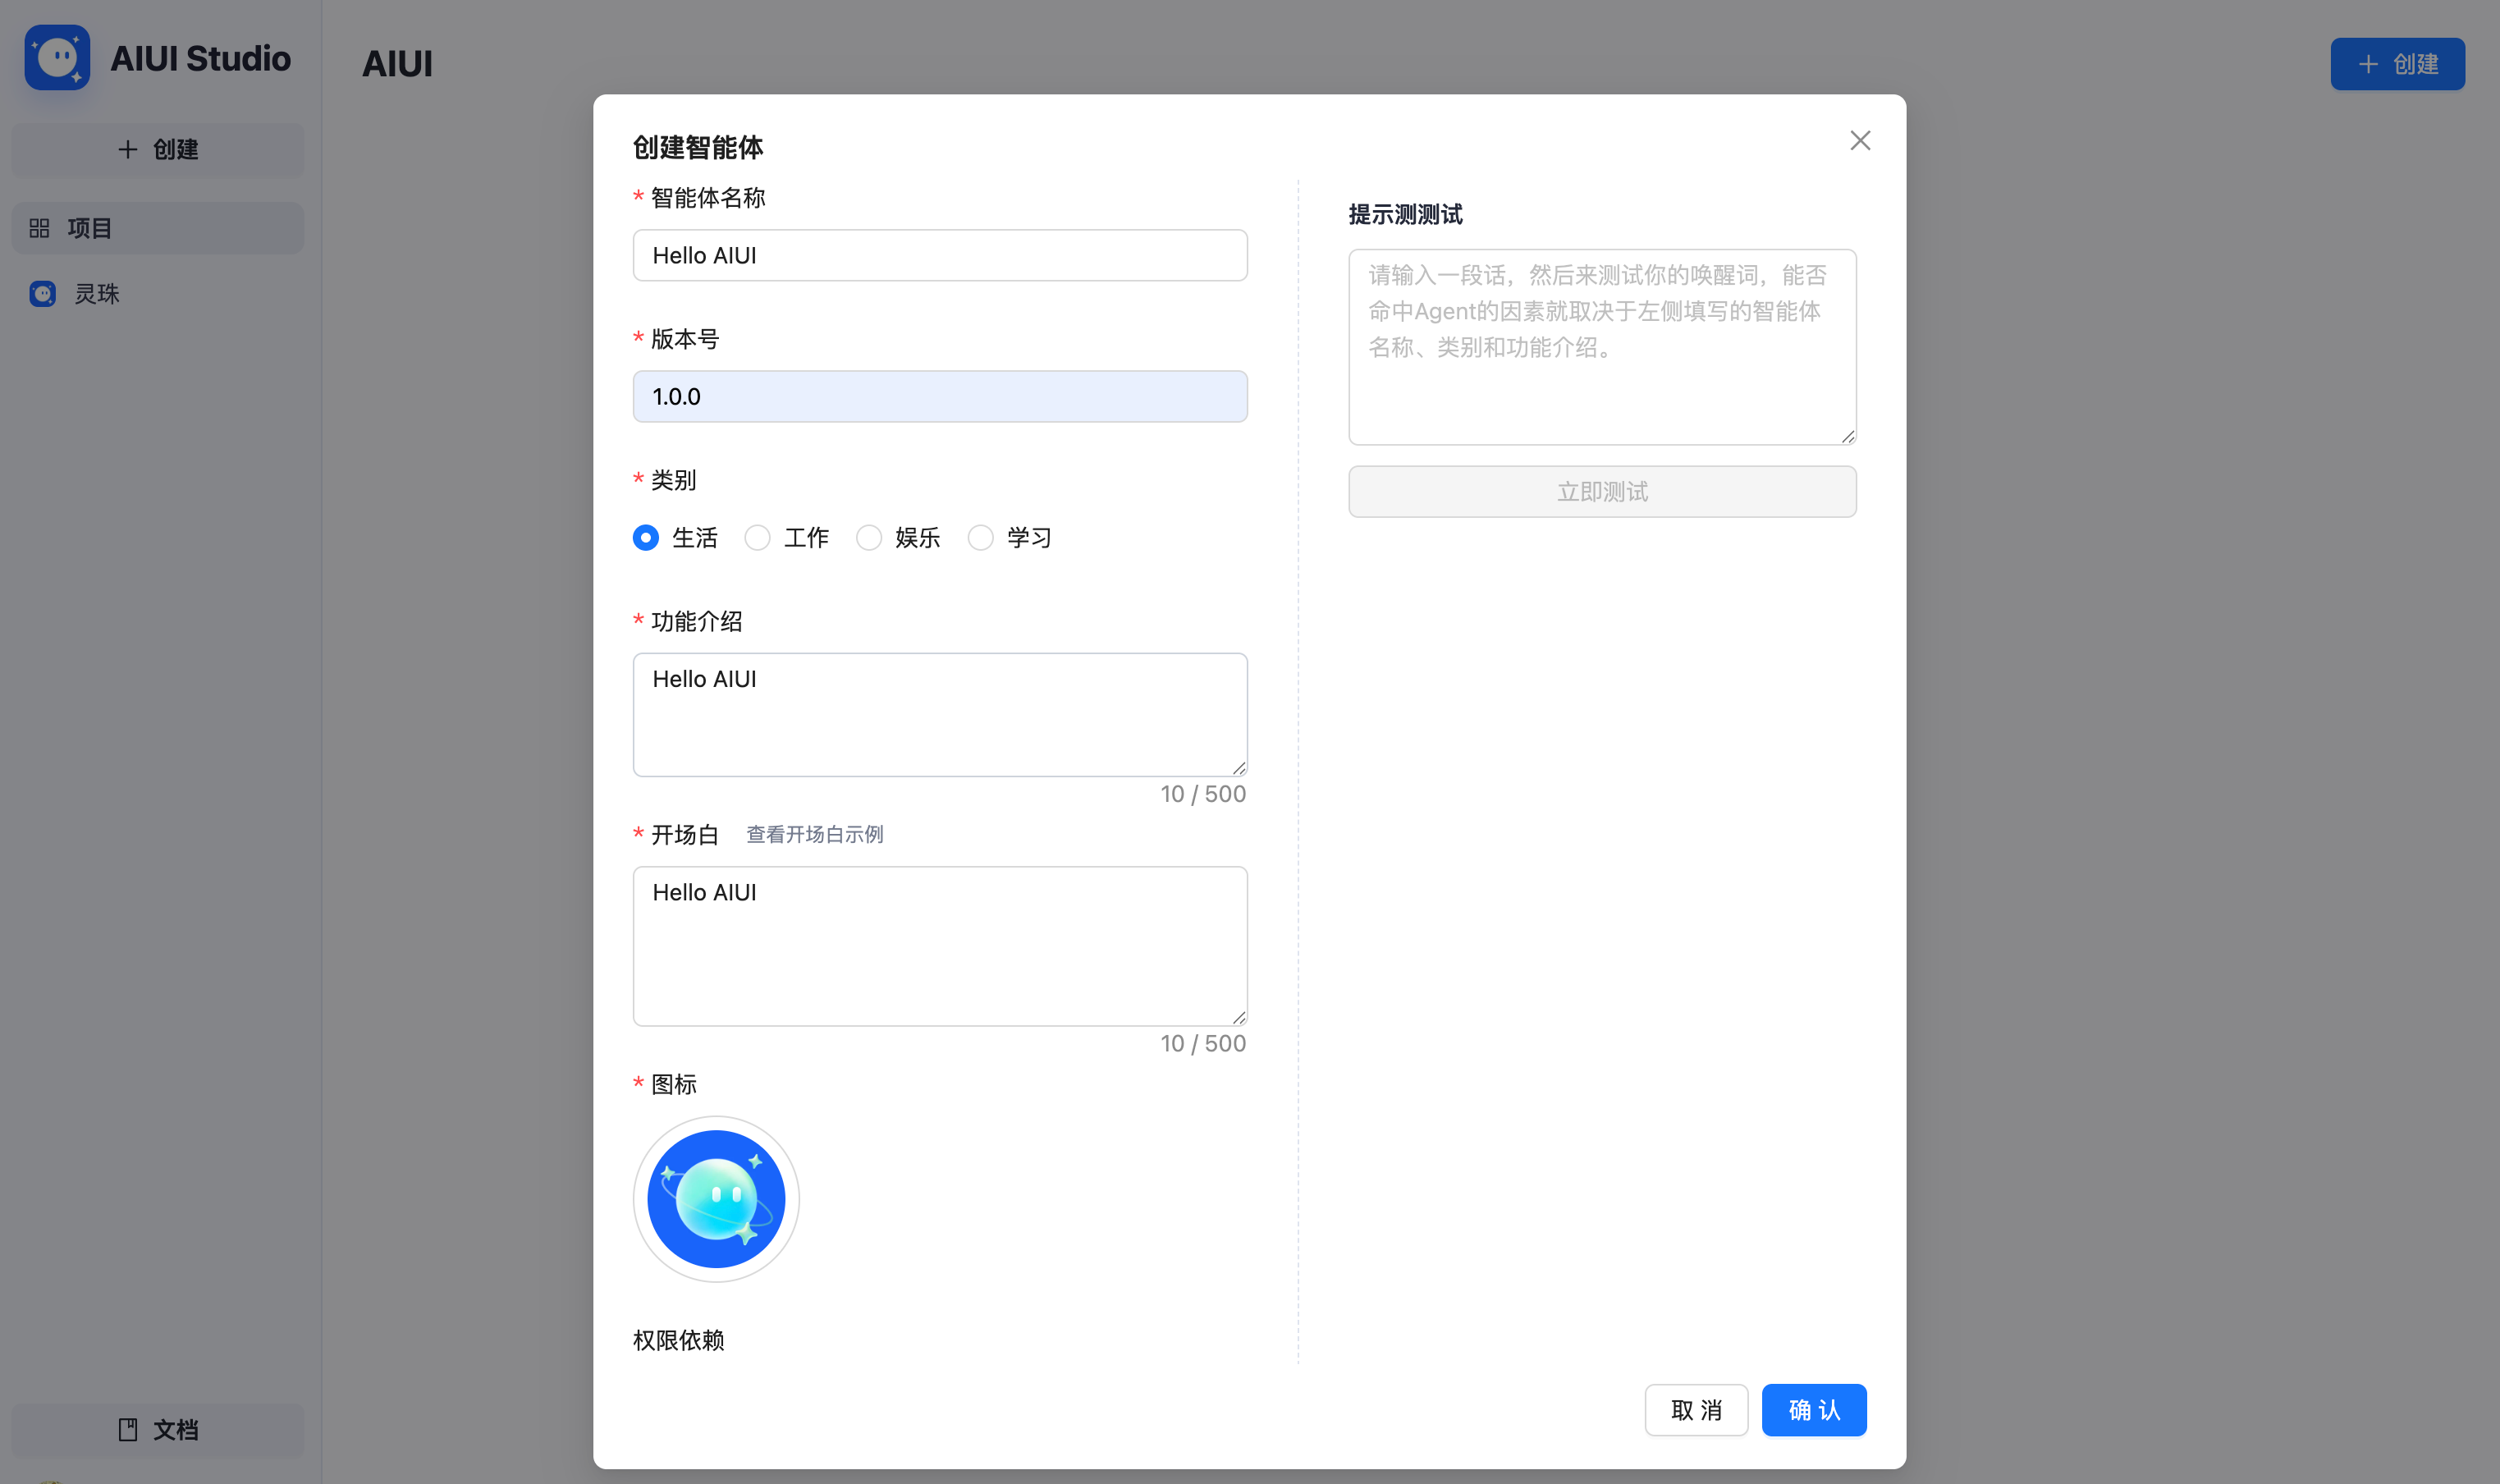Select the 学习 category radio button

[x=981, y=538]
